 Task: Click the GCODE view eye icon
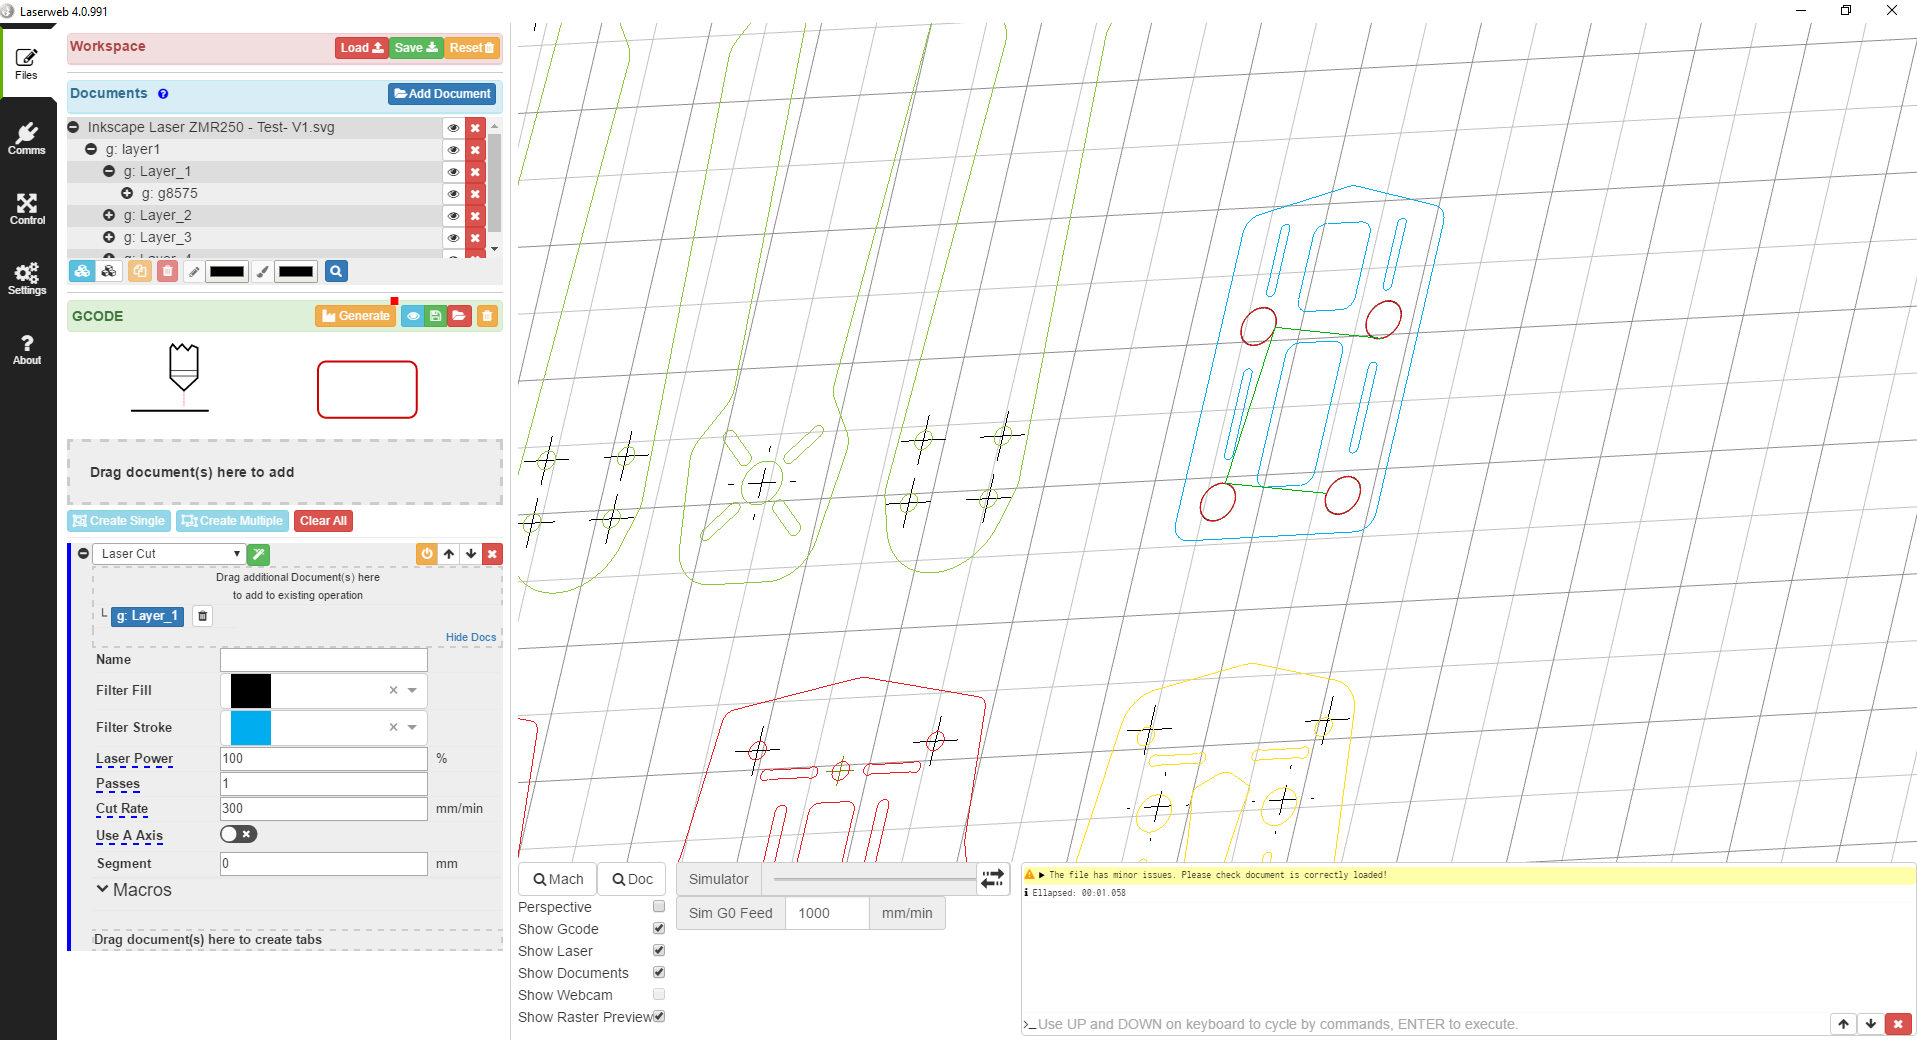(x=412, y=316)
